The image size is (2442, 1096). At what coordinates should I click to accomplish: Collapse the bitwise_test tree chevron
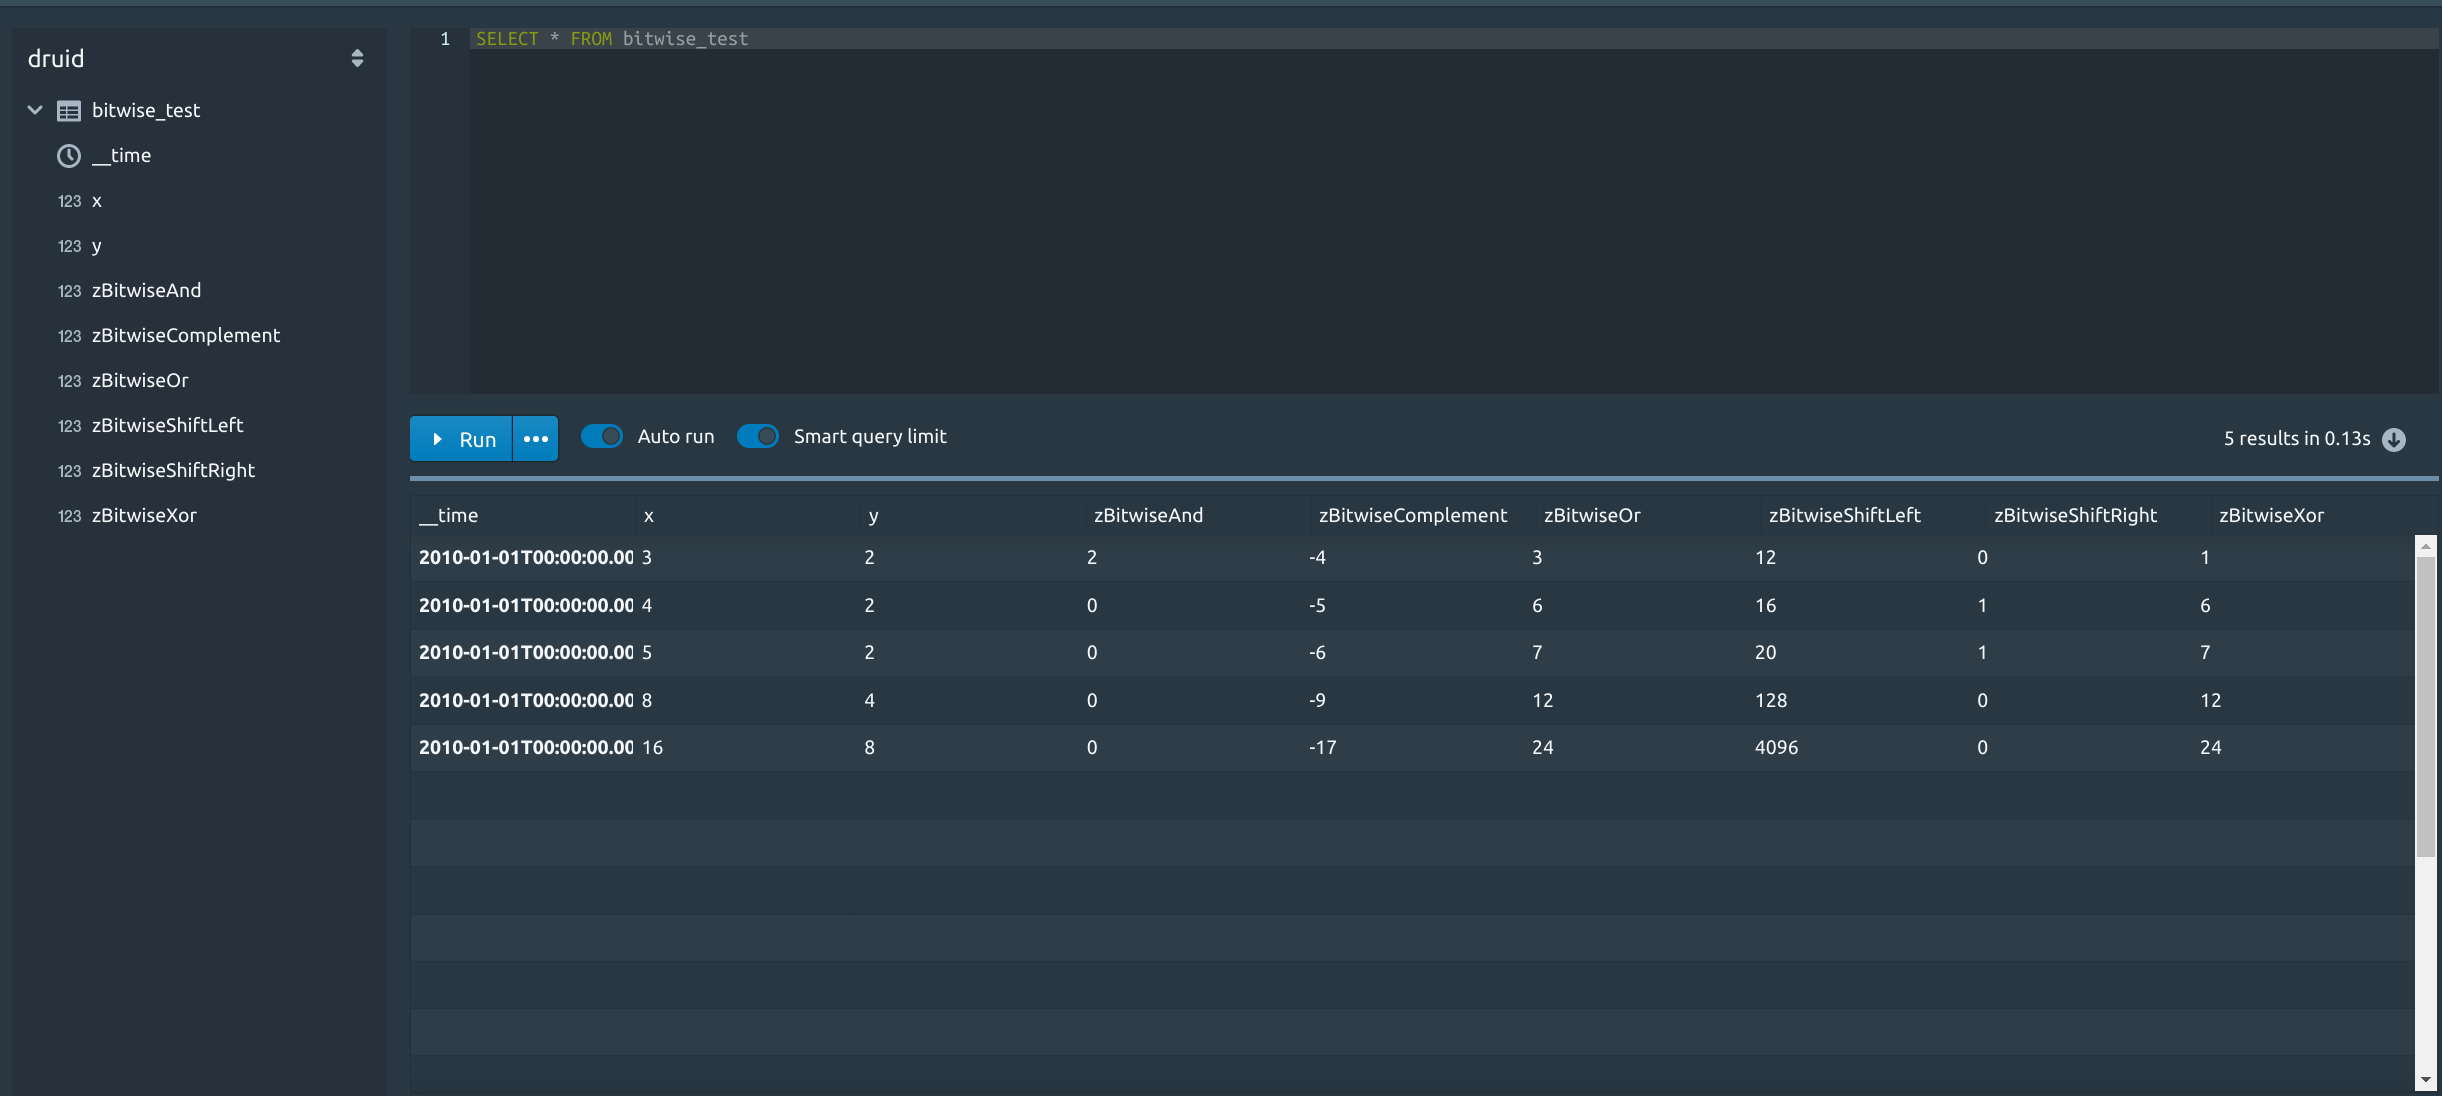(35, 110)
